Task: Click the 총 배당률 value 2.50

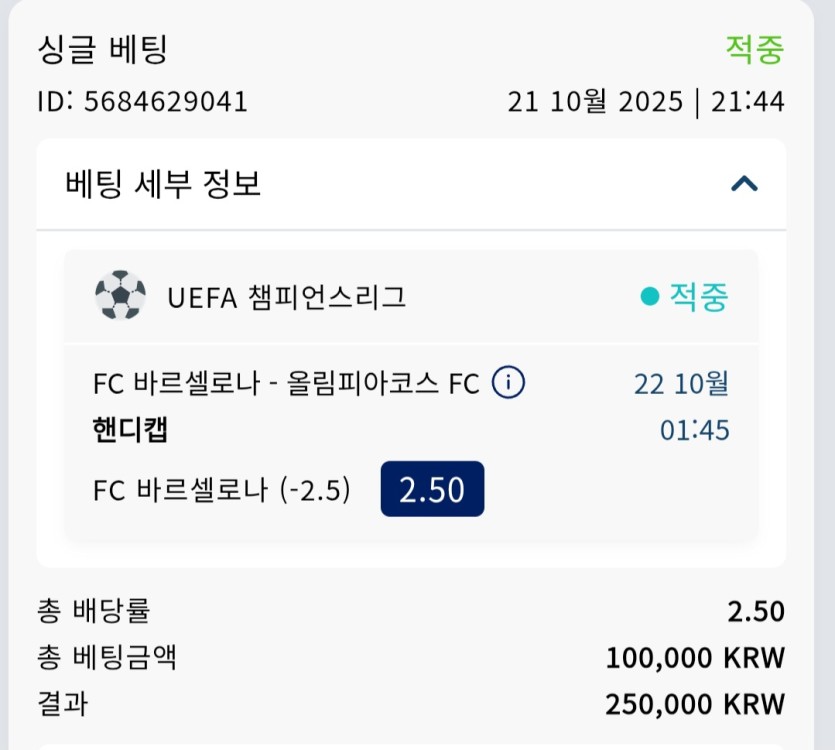Action: [756, 611]
